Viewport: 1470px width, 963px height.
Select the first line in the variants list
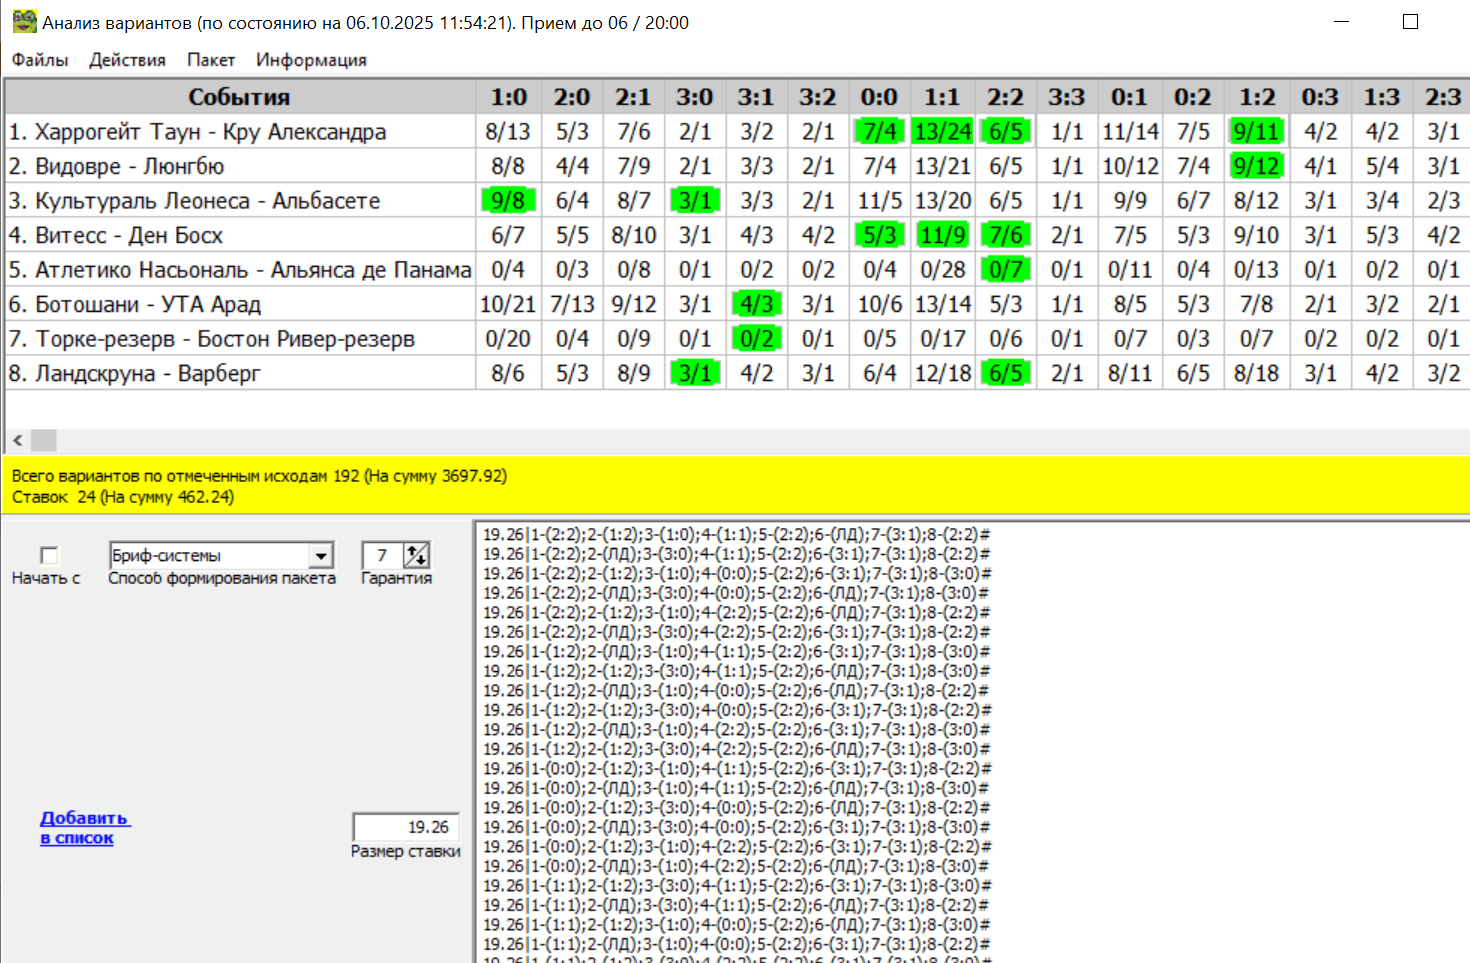coord(736,535)
